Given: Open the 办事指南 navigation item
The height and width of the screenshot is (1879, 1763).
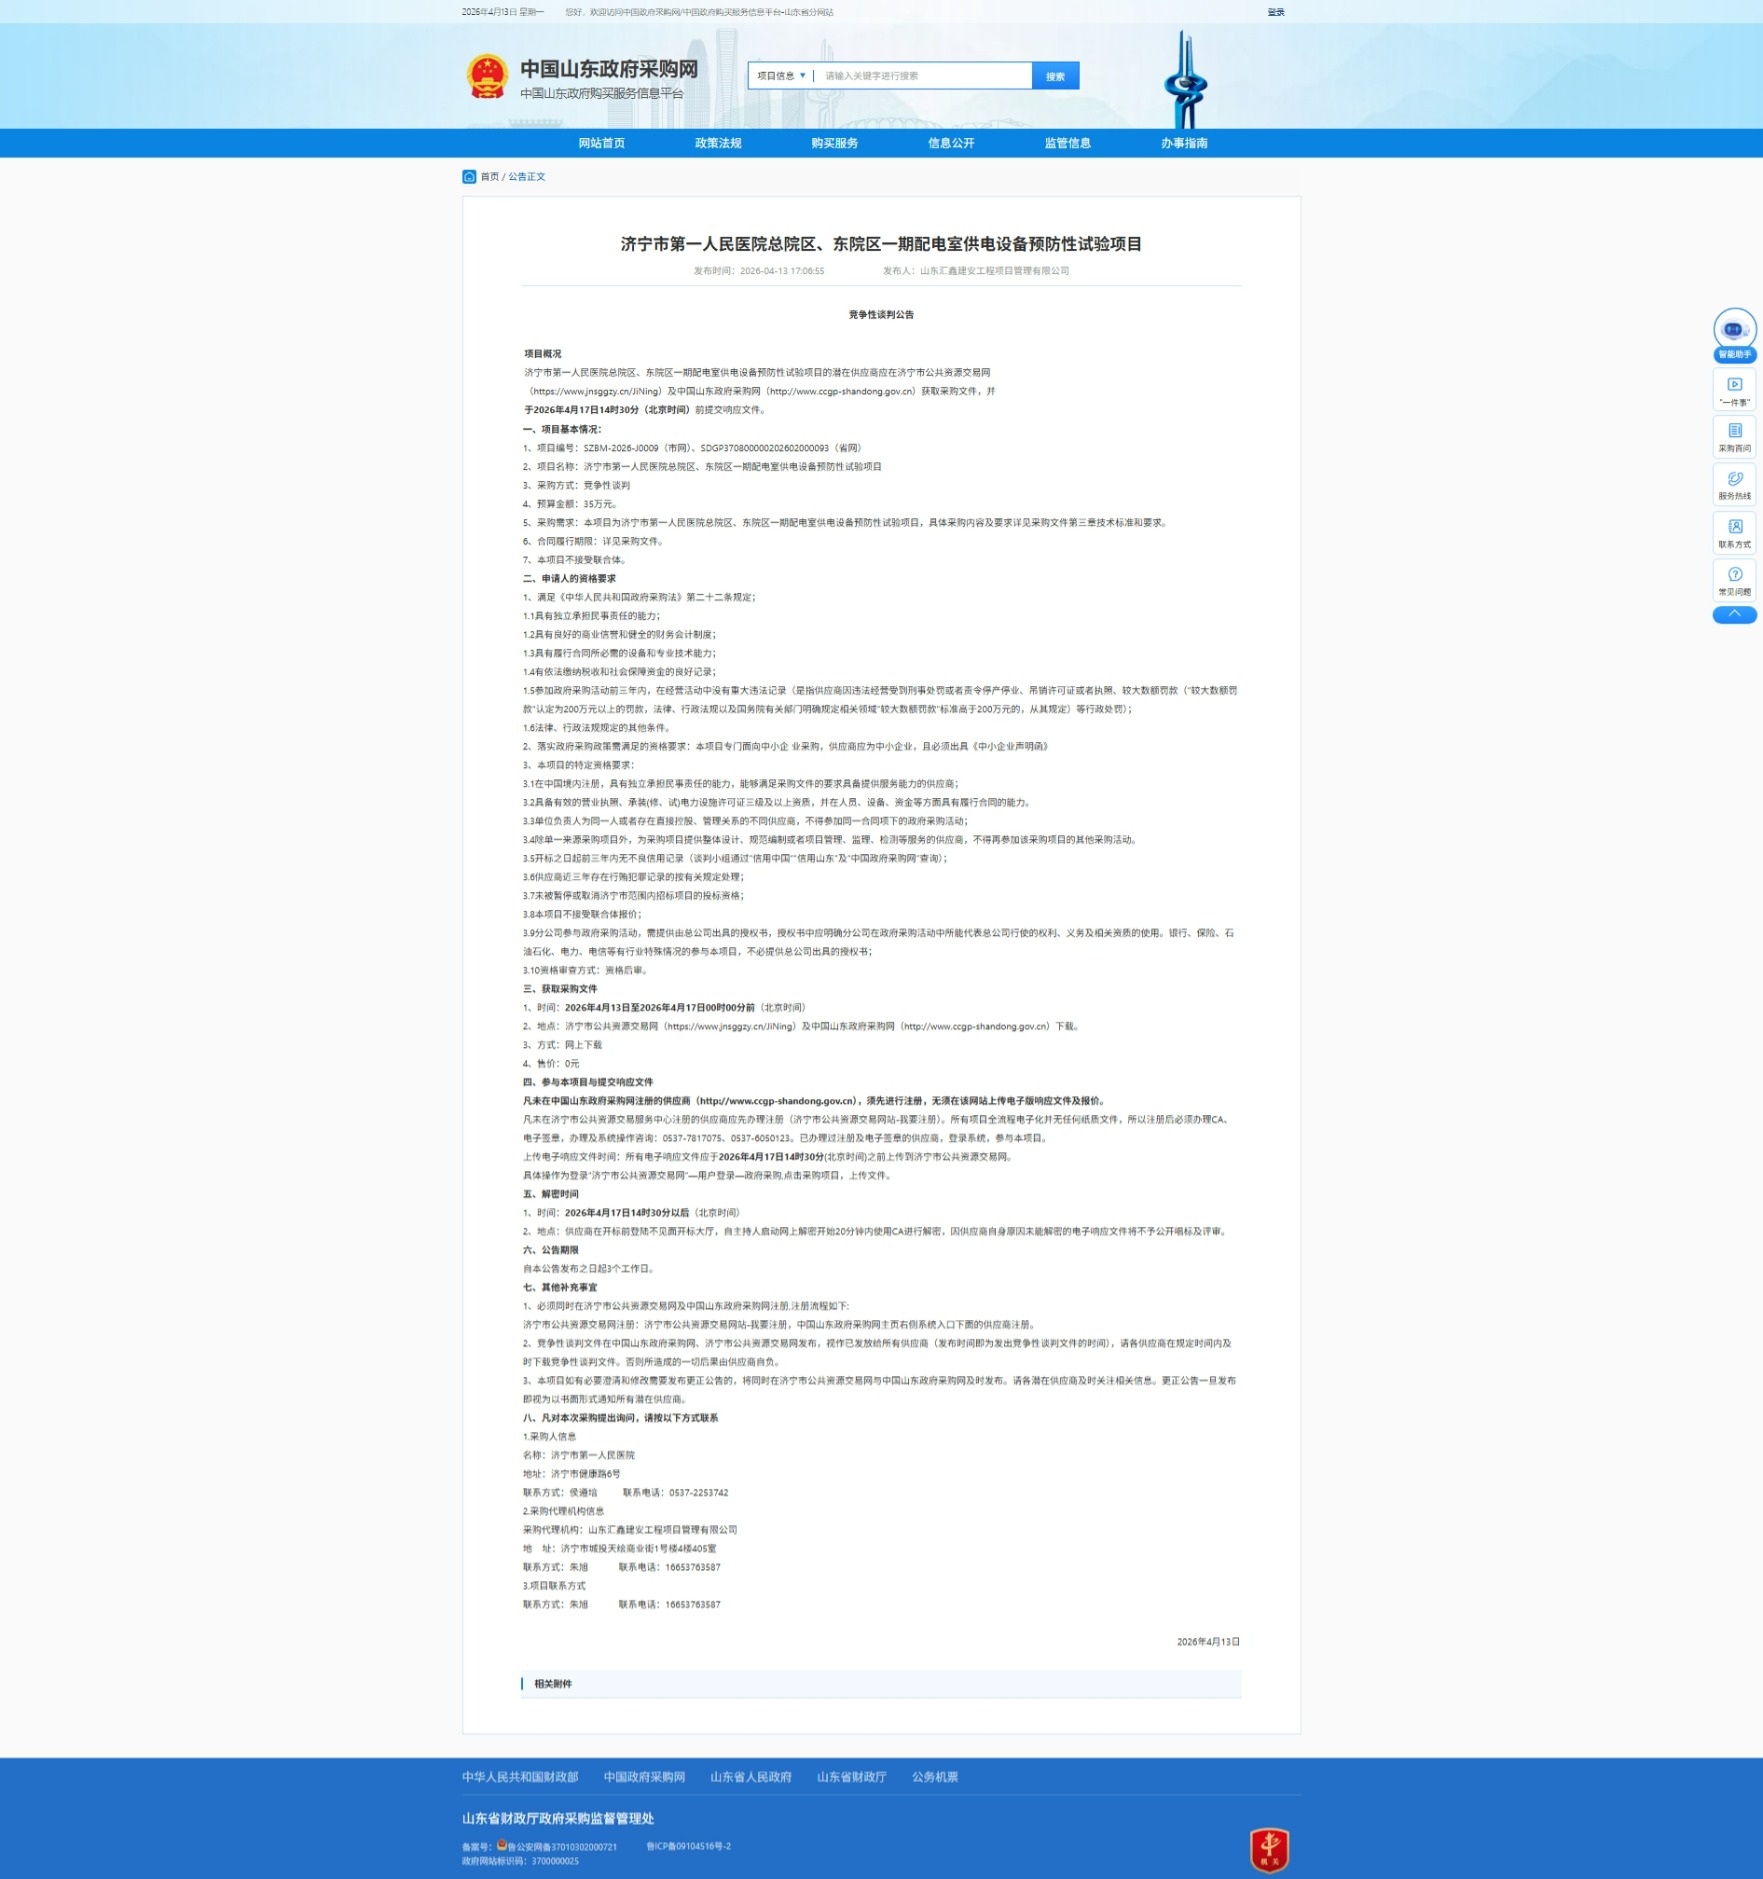Looking at the screenshot, I should pos(1183,143).
